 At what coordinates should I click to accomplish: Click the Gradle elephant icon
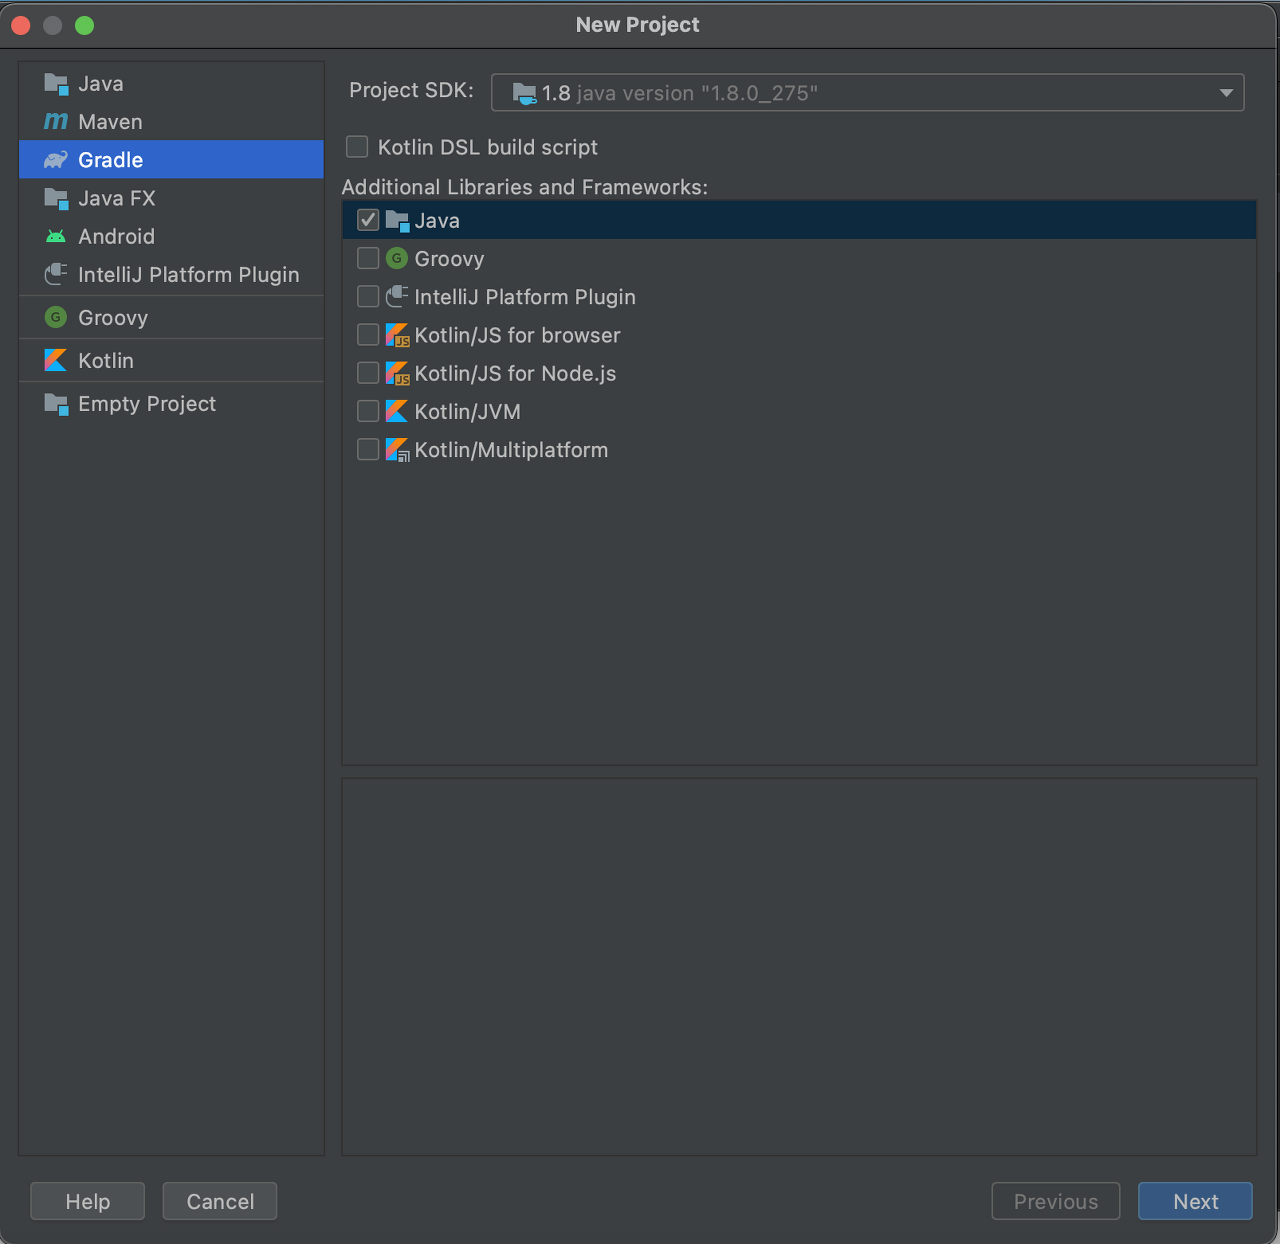pyautogui.click(x=56, y=160)
